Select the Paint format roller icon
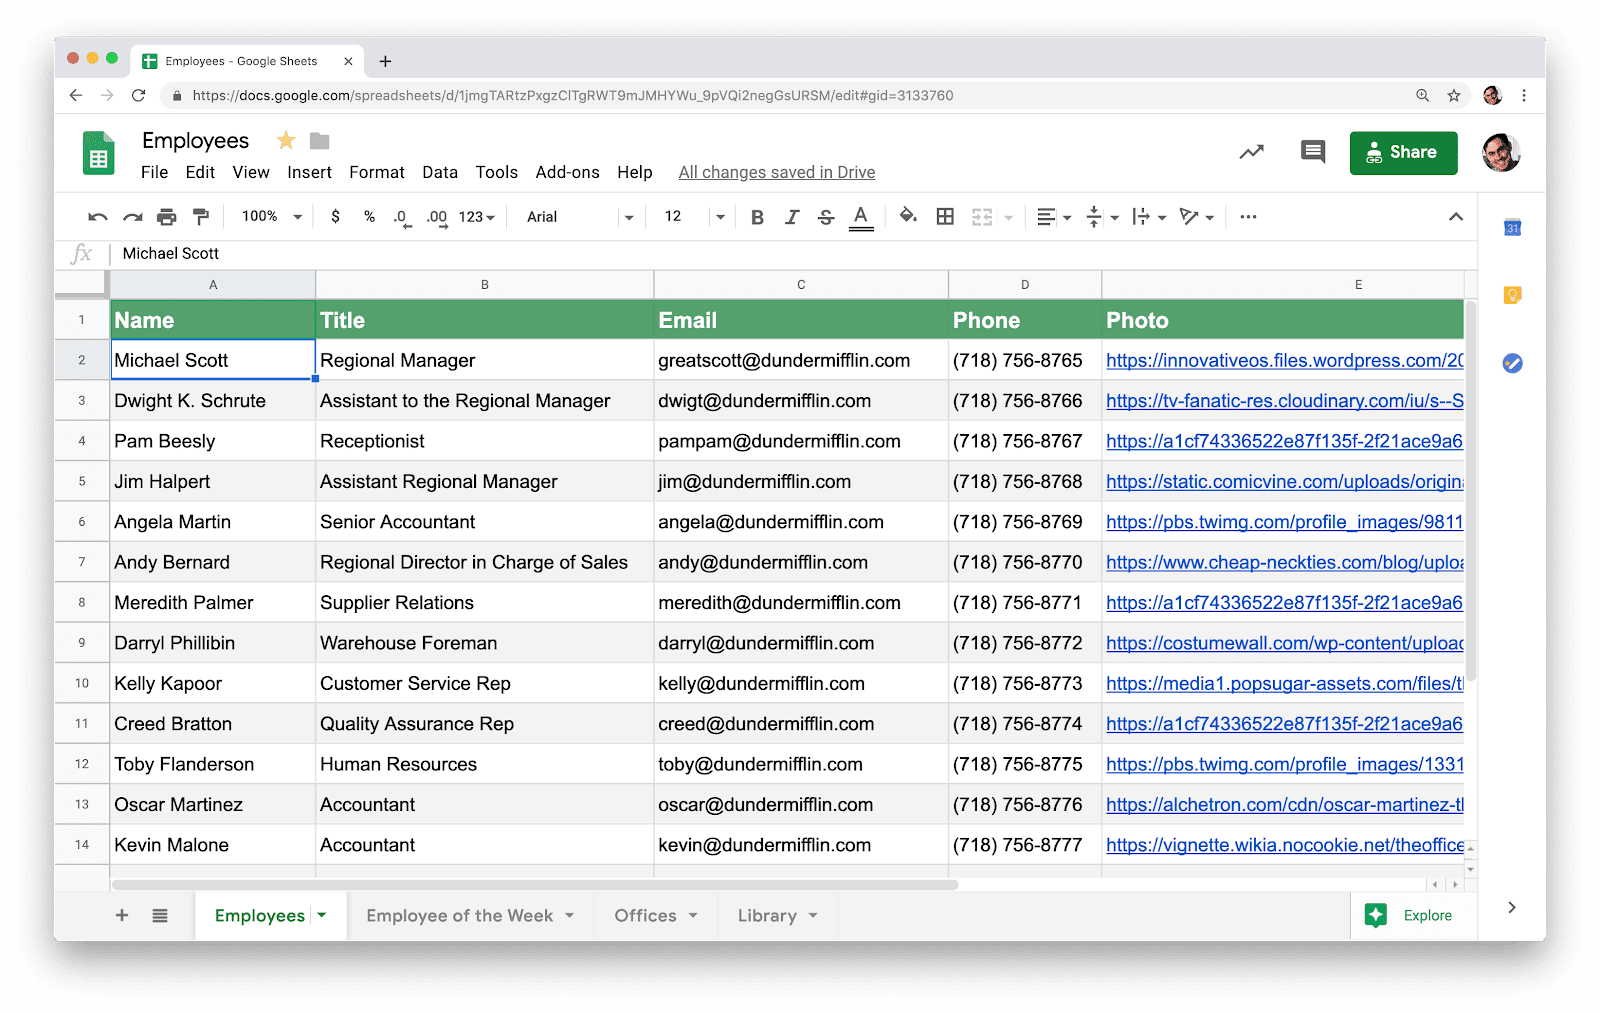This screenshot has height=1013, width=1600. click(x=201, y=217)
